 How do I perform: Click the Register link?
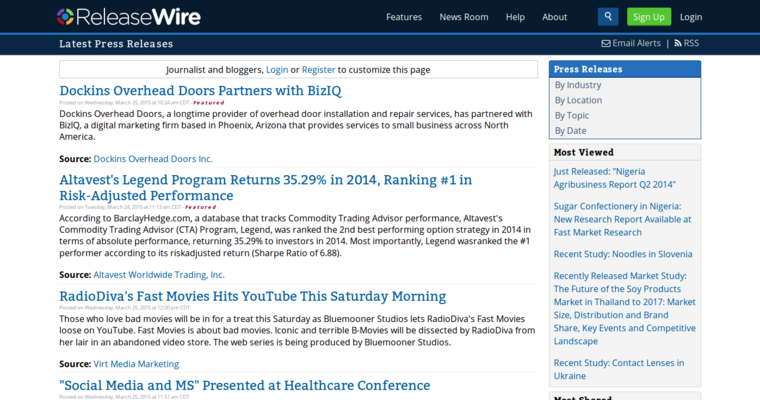[x=318, y=70]
